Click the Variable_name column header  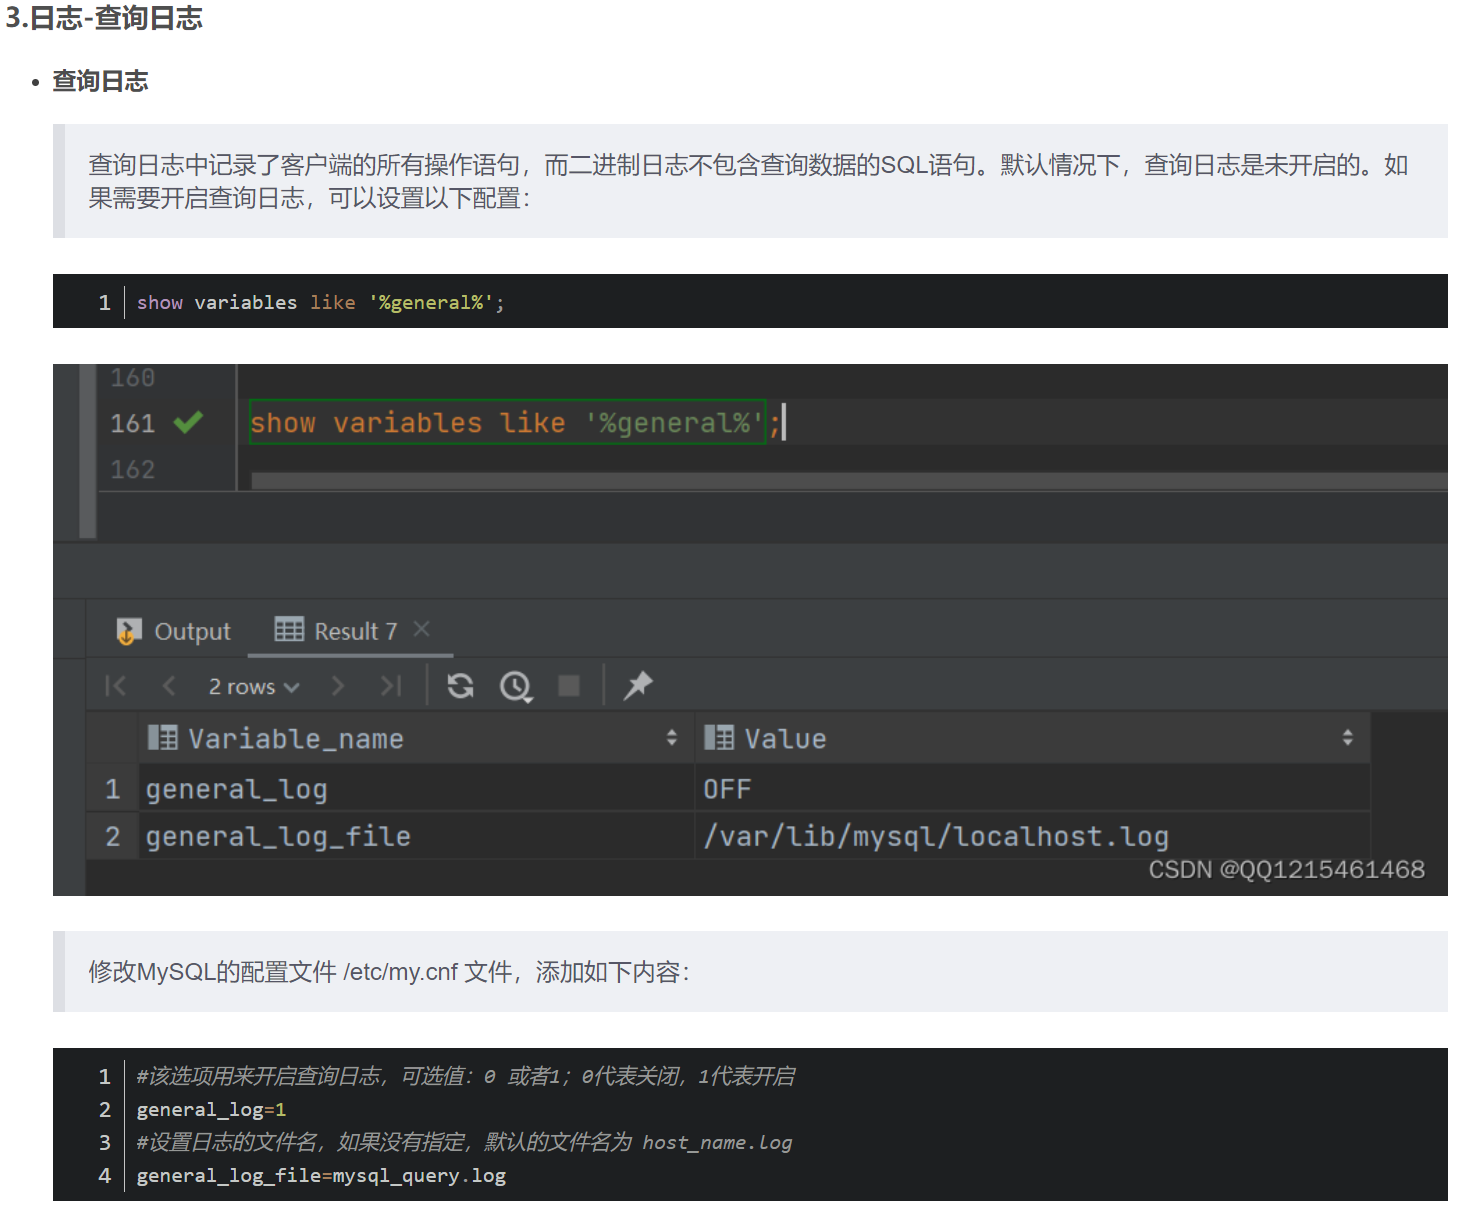416,739
